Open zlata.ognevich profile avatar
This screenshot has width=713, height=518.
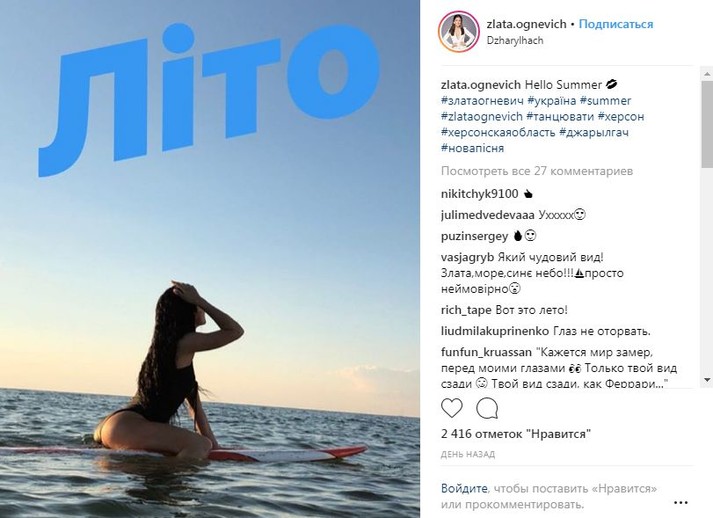coord(458,31)
